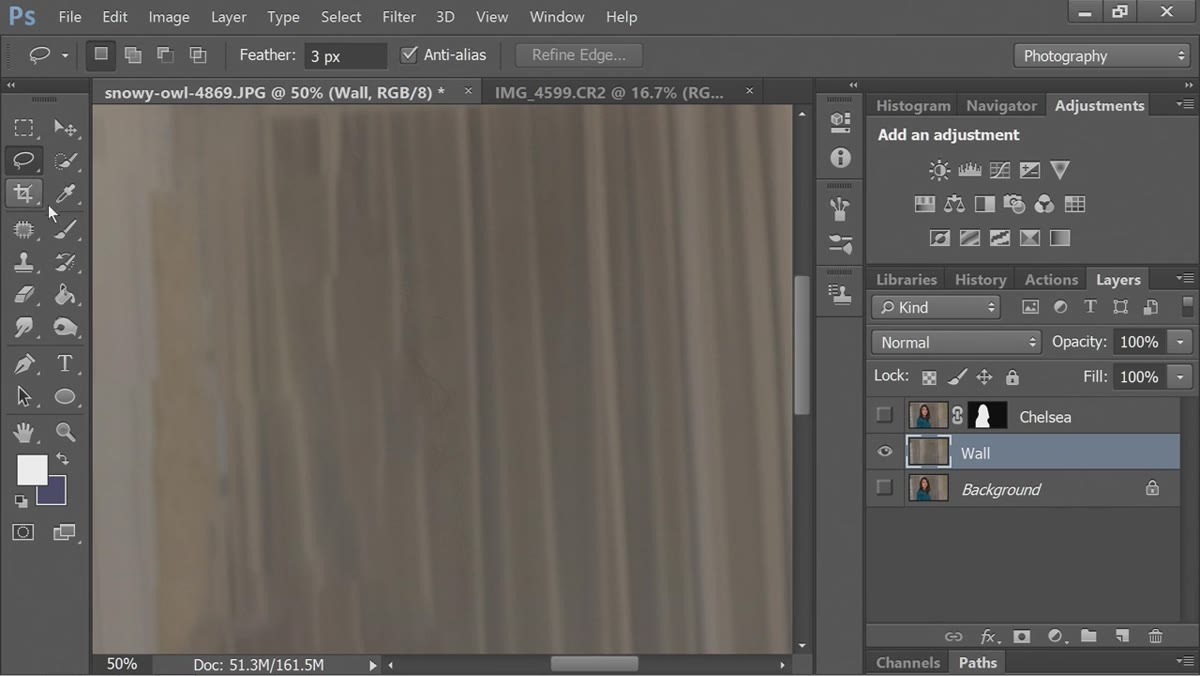This screenshot has height=676, width=1200.
Task: Toggle the Anti-alias checkbox
Action: coord(408,55)
